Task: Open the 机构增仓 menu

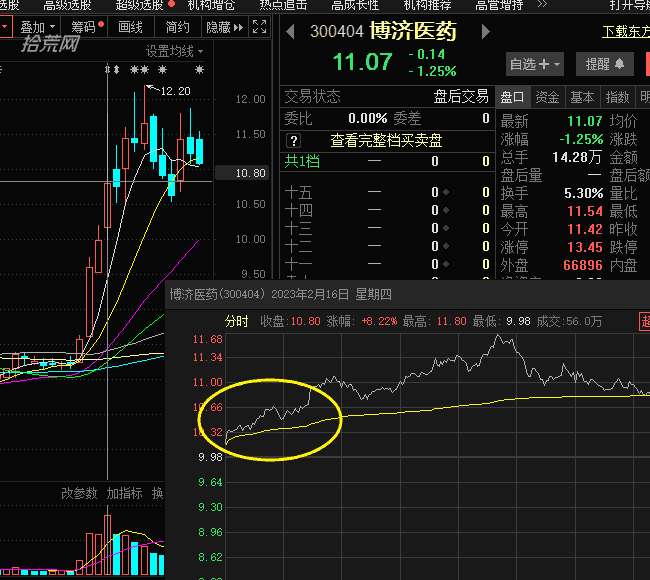Action: 211,5
